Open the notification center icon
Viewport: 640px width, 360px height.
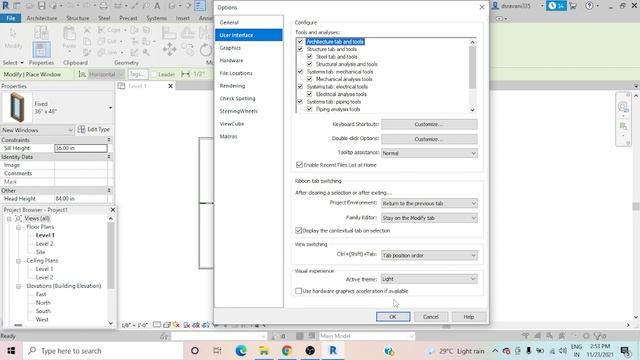click(624, 351)
